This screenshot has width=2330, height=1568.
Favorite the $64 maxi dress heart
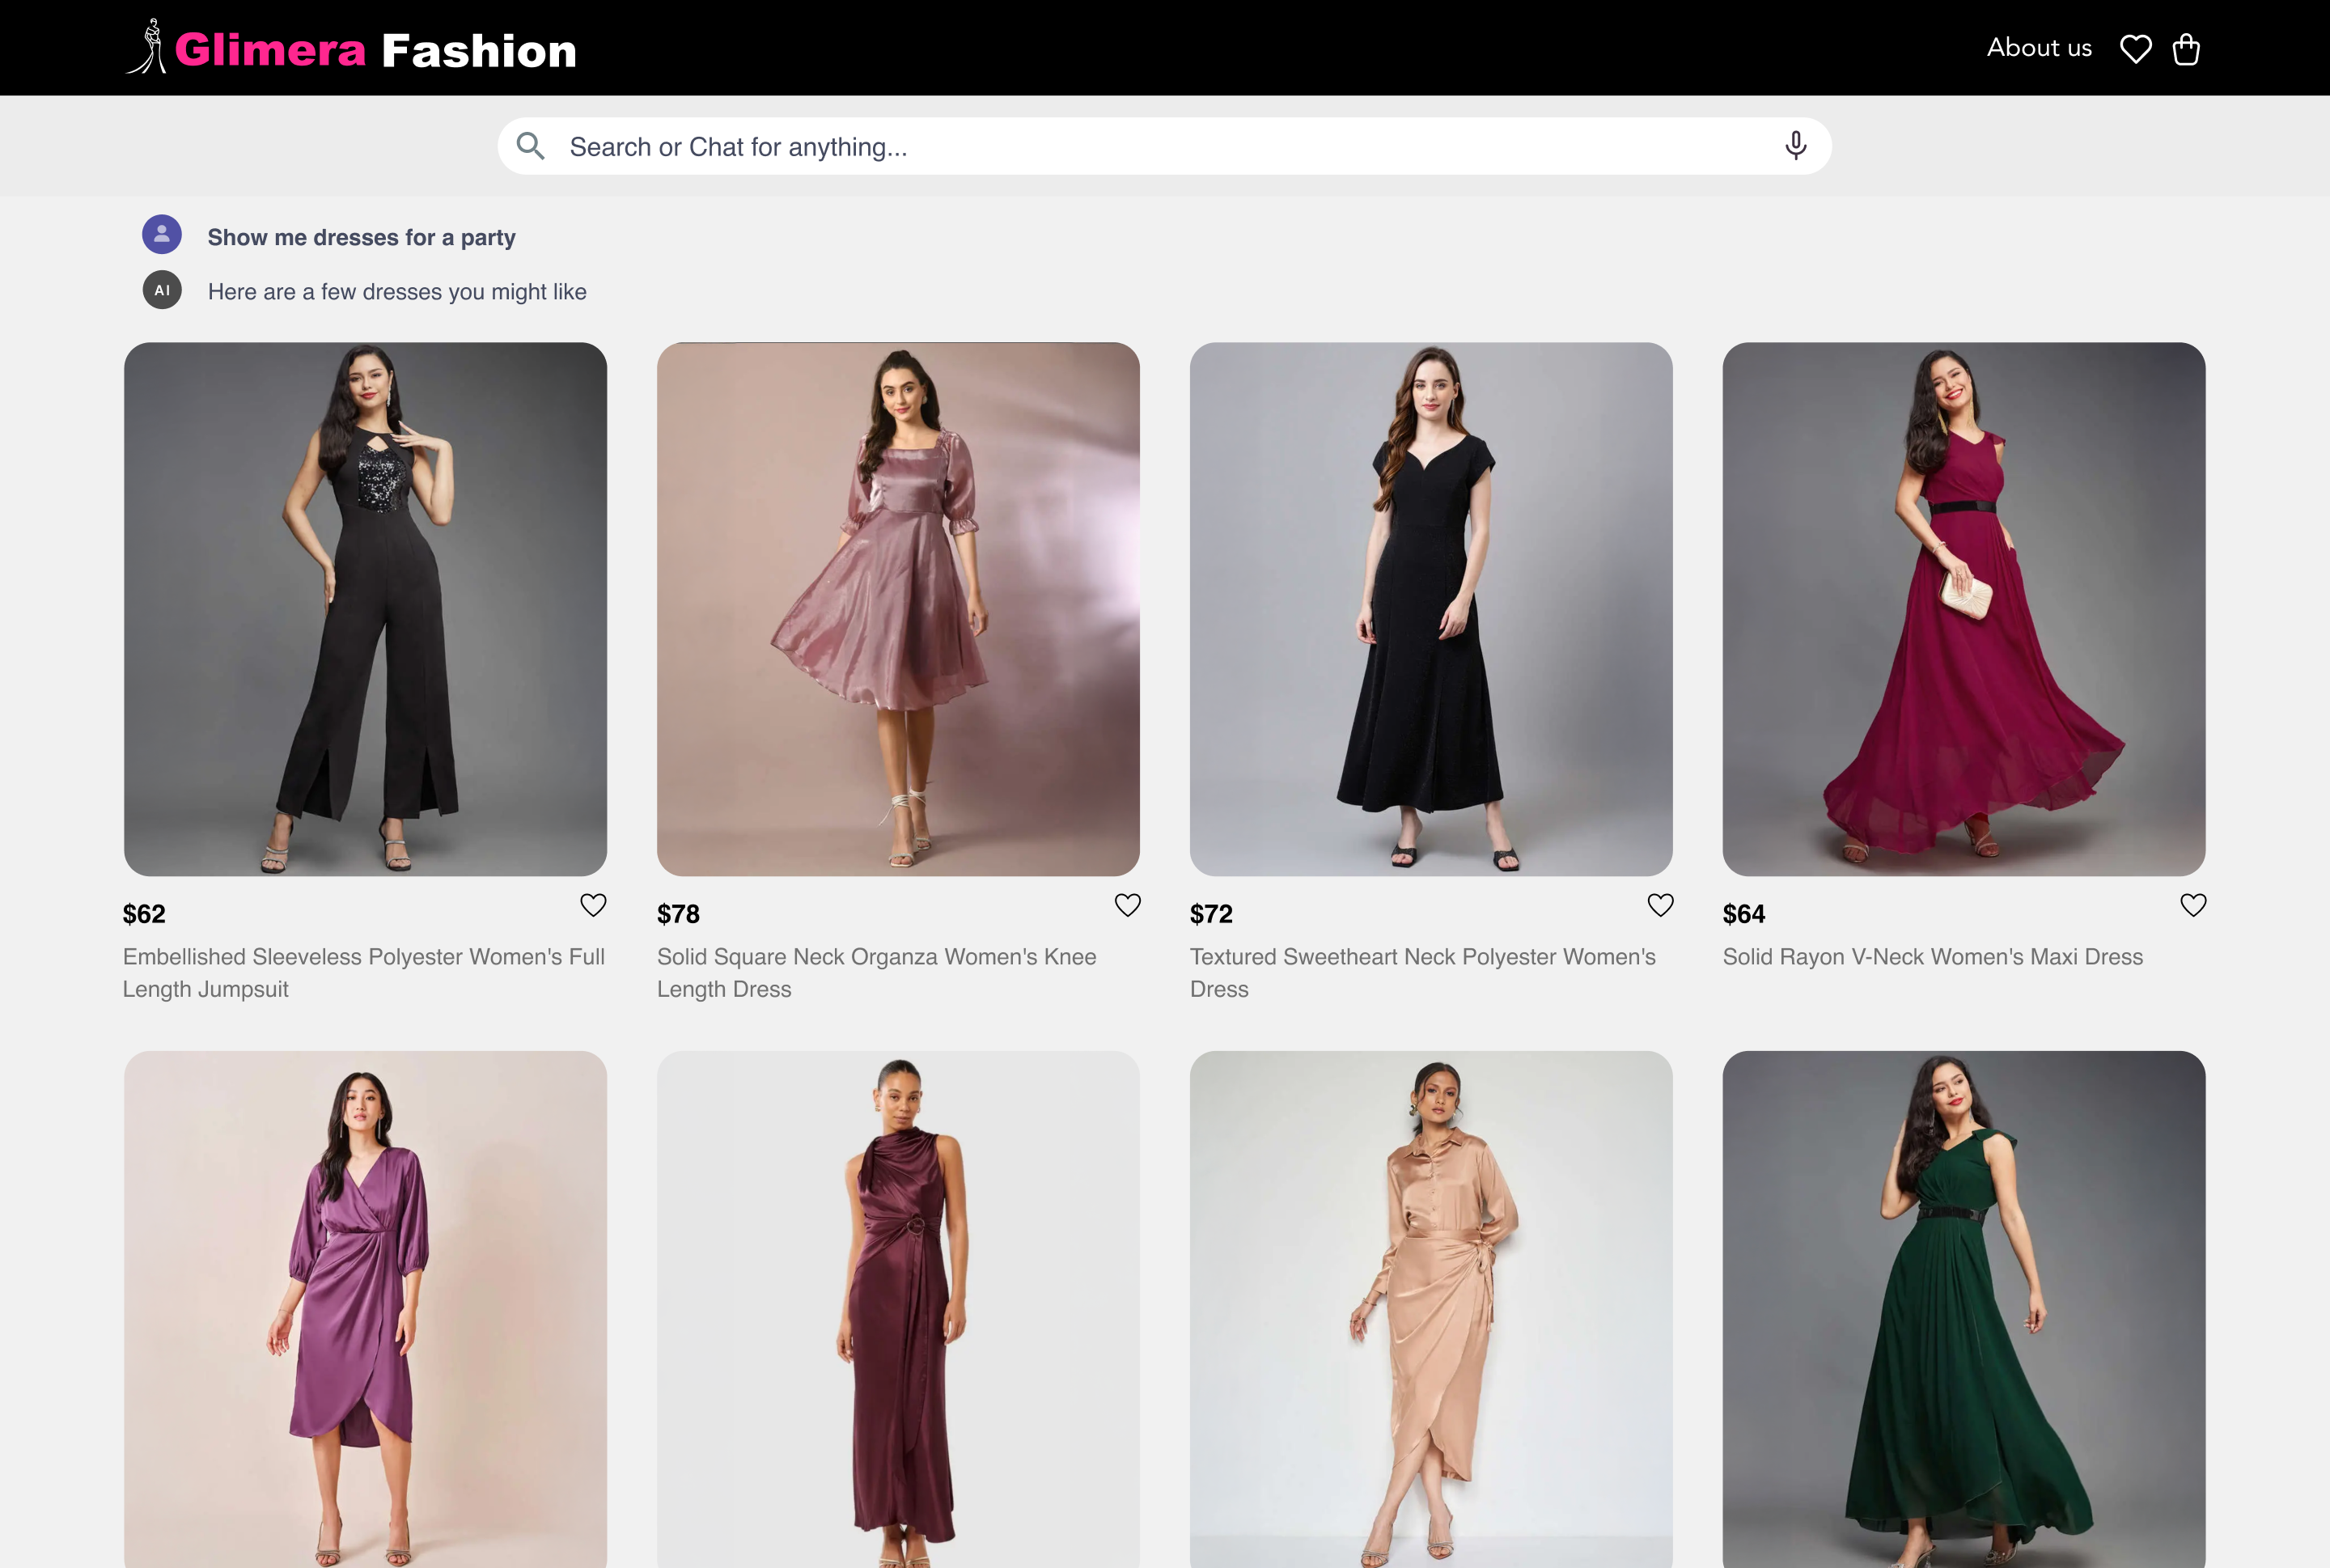[x=2193, y=905]
